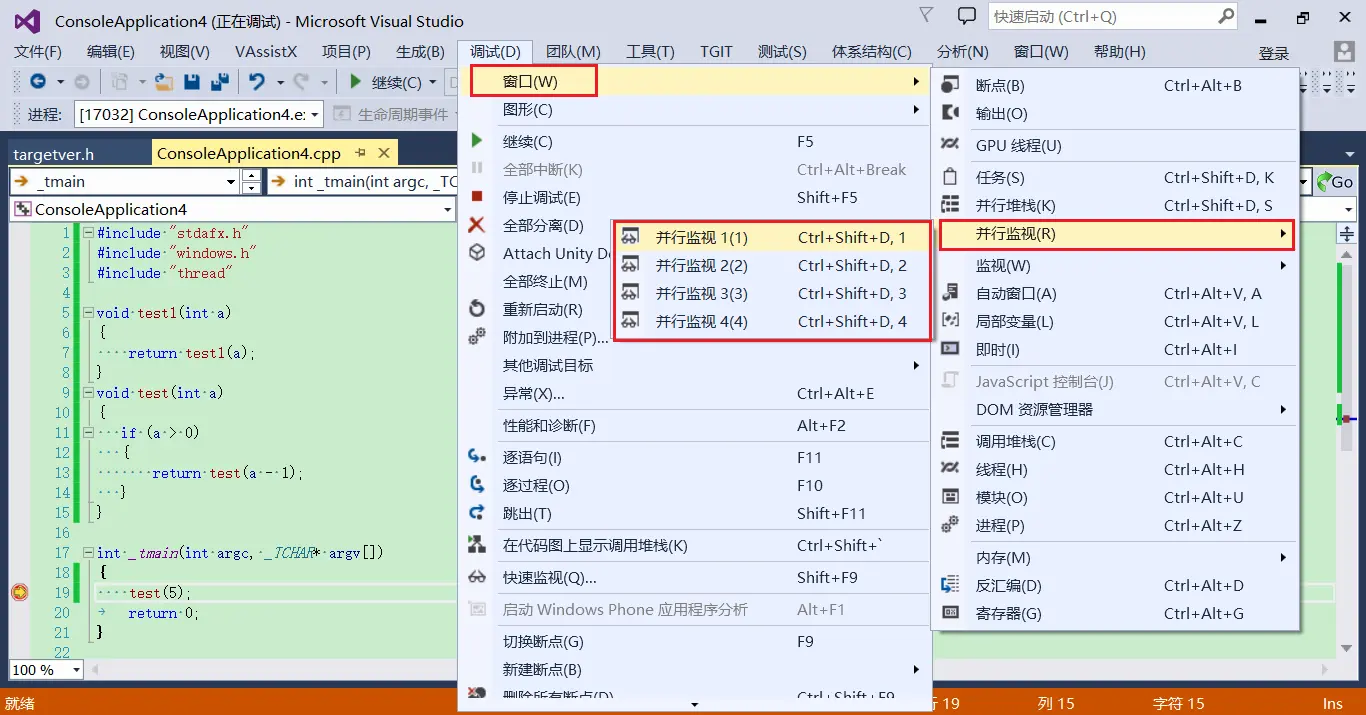Click the 登录 sign-in link
Image resolution: width=1366 pixels, height=715 pixels.
(1274, 53)
